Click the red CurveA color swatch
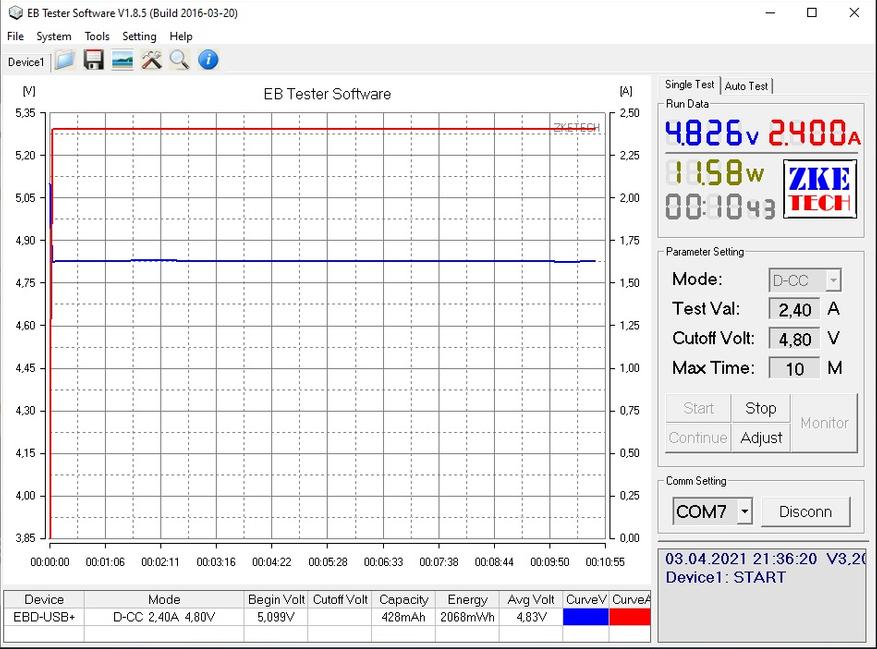The height and width of the screenshot is (649, 877). pyautogui.click(x=630, y=617)
